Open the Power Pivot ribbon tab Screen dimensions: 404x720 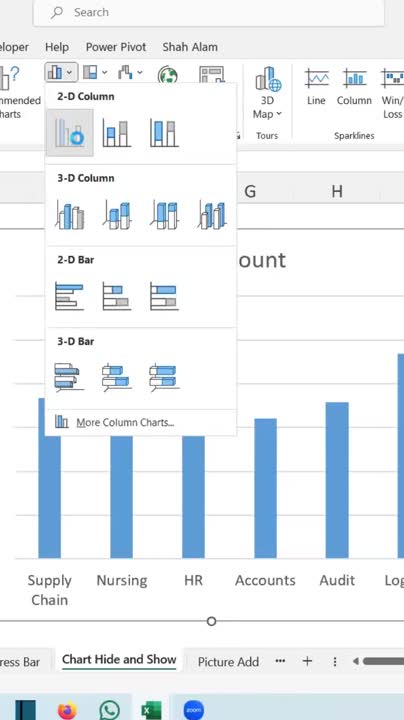coord(116,47)
